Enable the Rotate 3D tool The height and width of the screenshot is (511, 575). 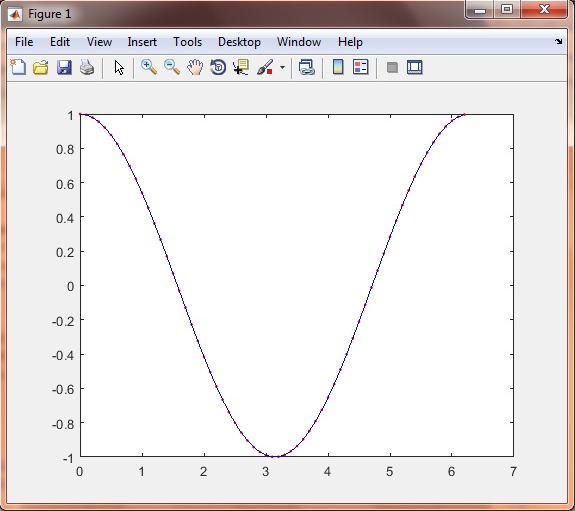point(218,67)
